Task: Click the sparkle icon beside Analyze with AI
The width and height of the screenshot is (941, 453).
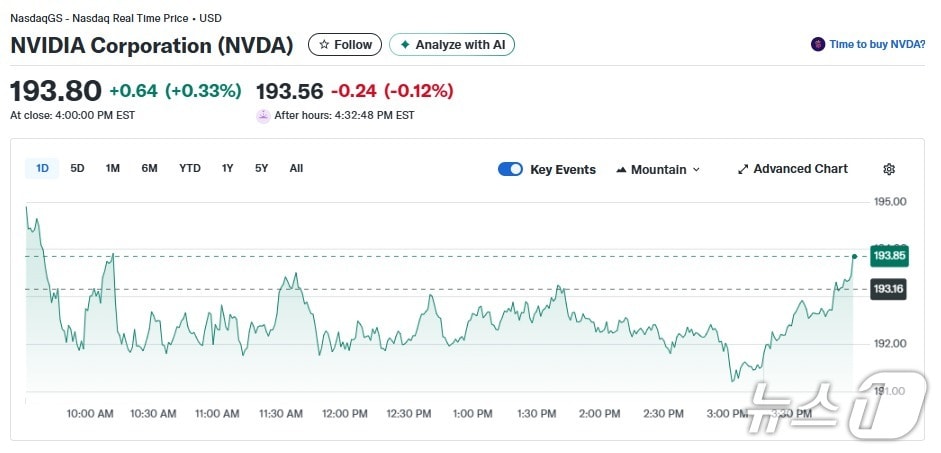Action: (404, 45)
